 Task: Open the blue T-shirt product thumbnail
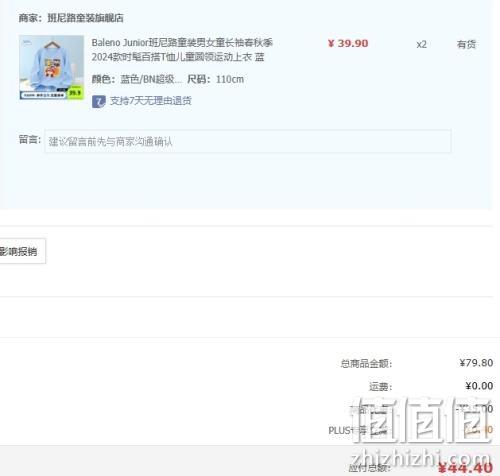point(52,68)
